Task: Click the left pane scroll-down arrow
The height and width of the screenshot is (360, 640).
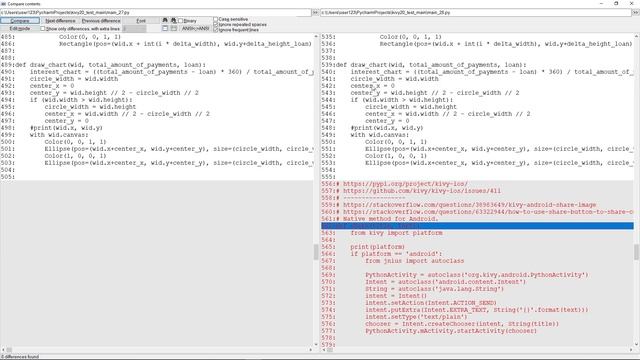Action: click(x=316, y=345)
